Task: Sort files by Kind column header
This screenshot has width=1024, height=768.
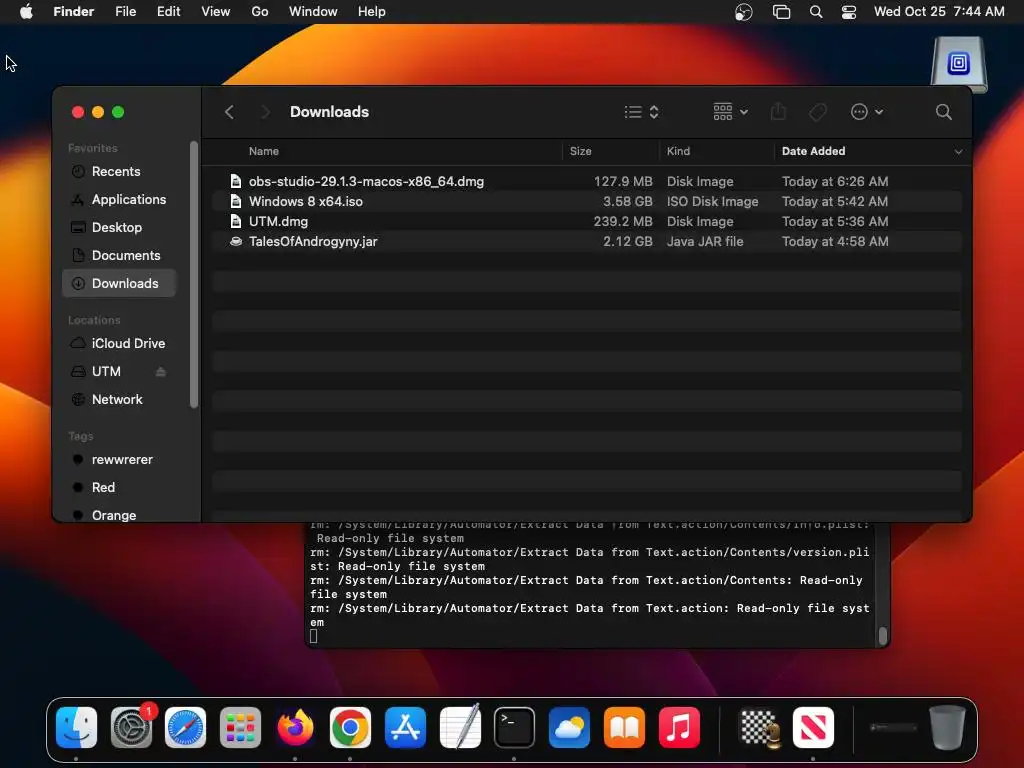Action: [x=678, y=151]
